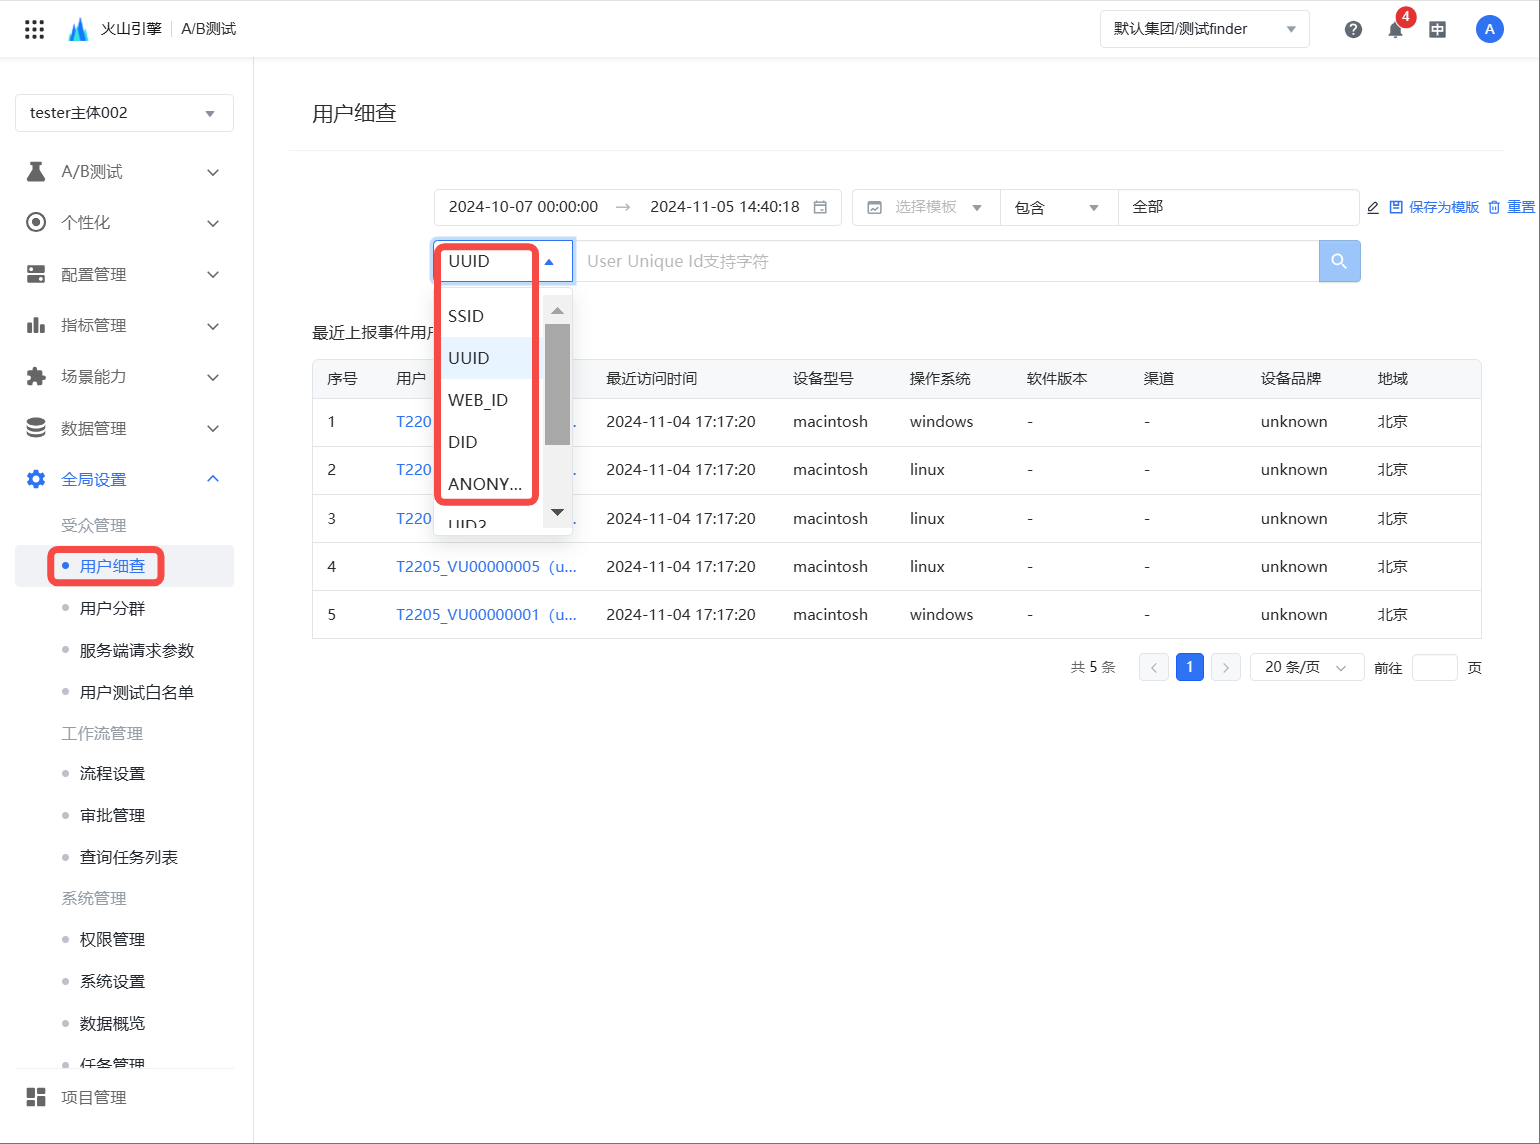Click the dropdown list scroll up arrow
The height and width of the screenshot is (1144, 1540).
[x=557, y=310]
